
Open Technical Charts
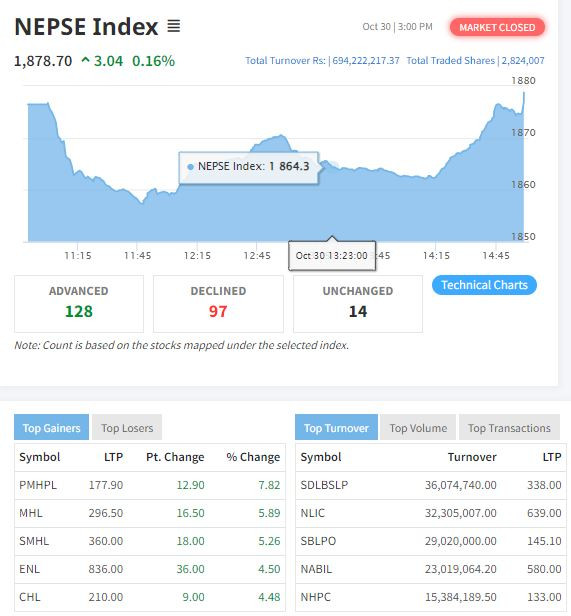(x=484, y=285)
